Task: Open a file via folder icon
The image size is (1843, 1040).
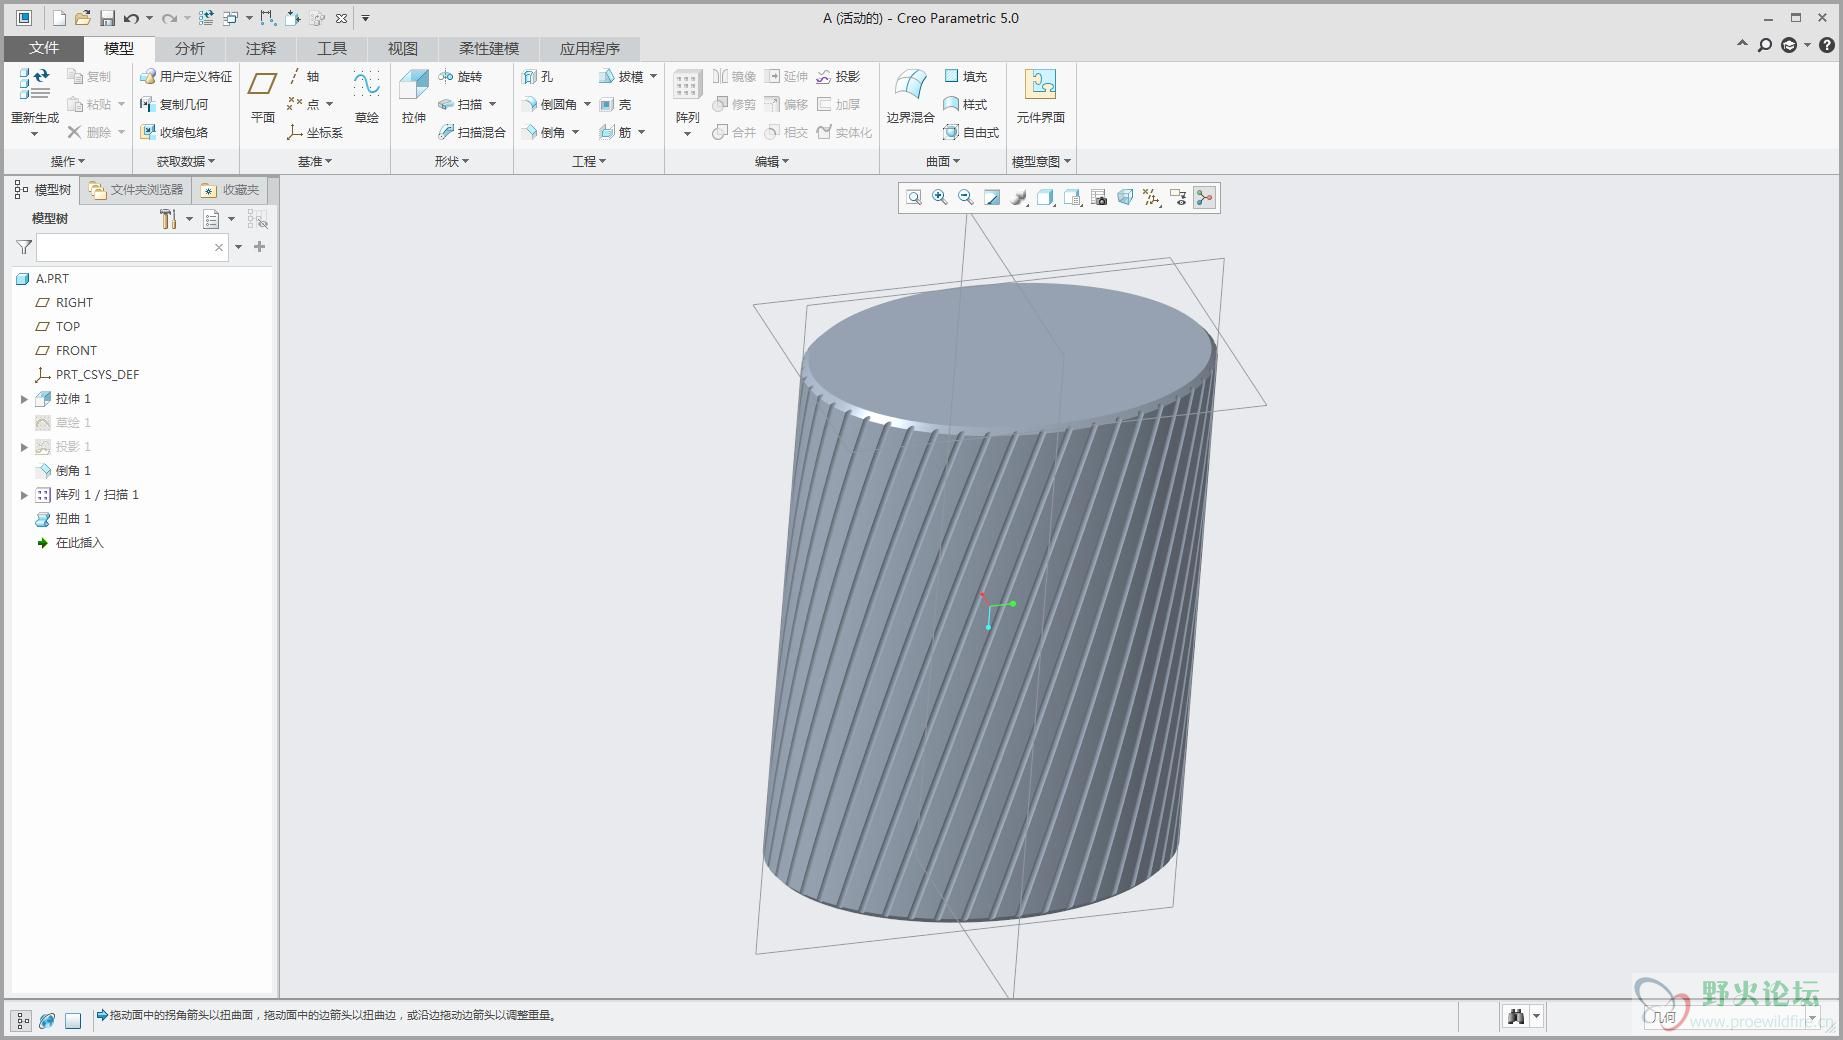Action: pyautogui.click(x=83, y=18)
